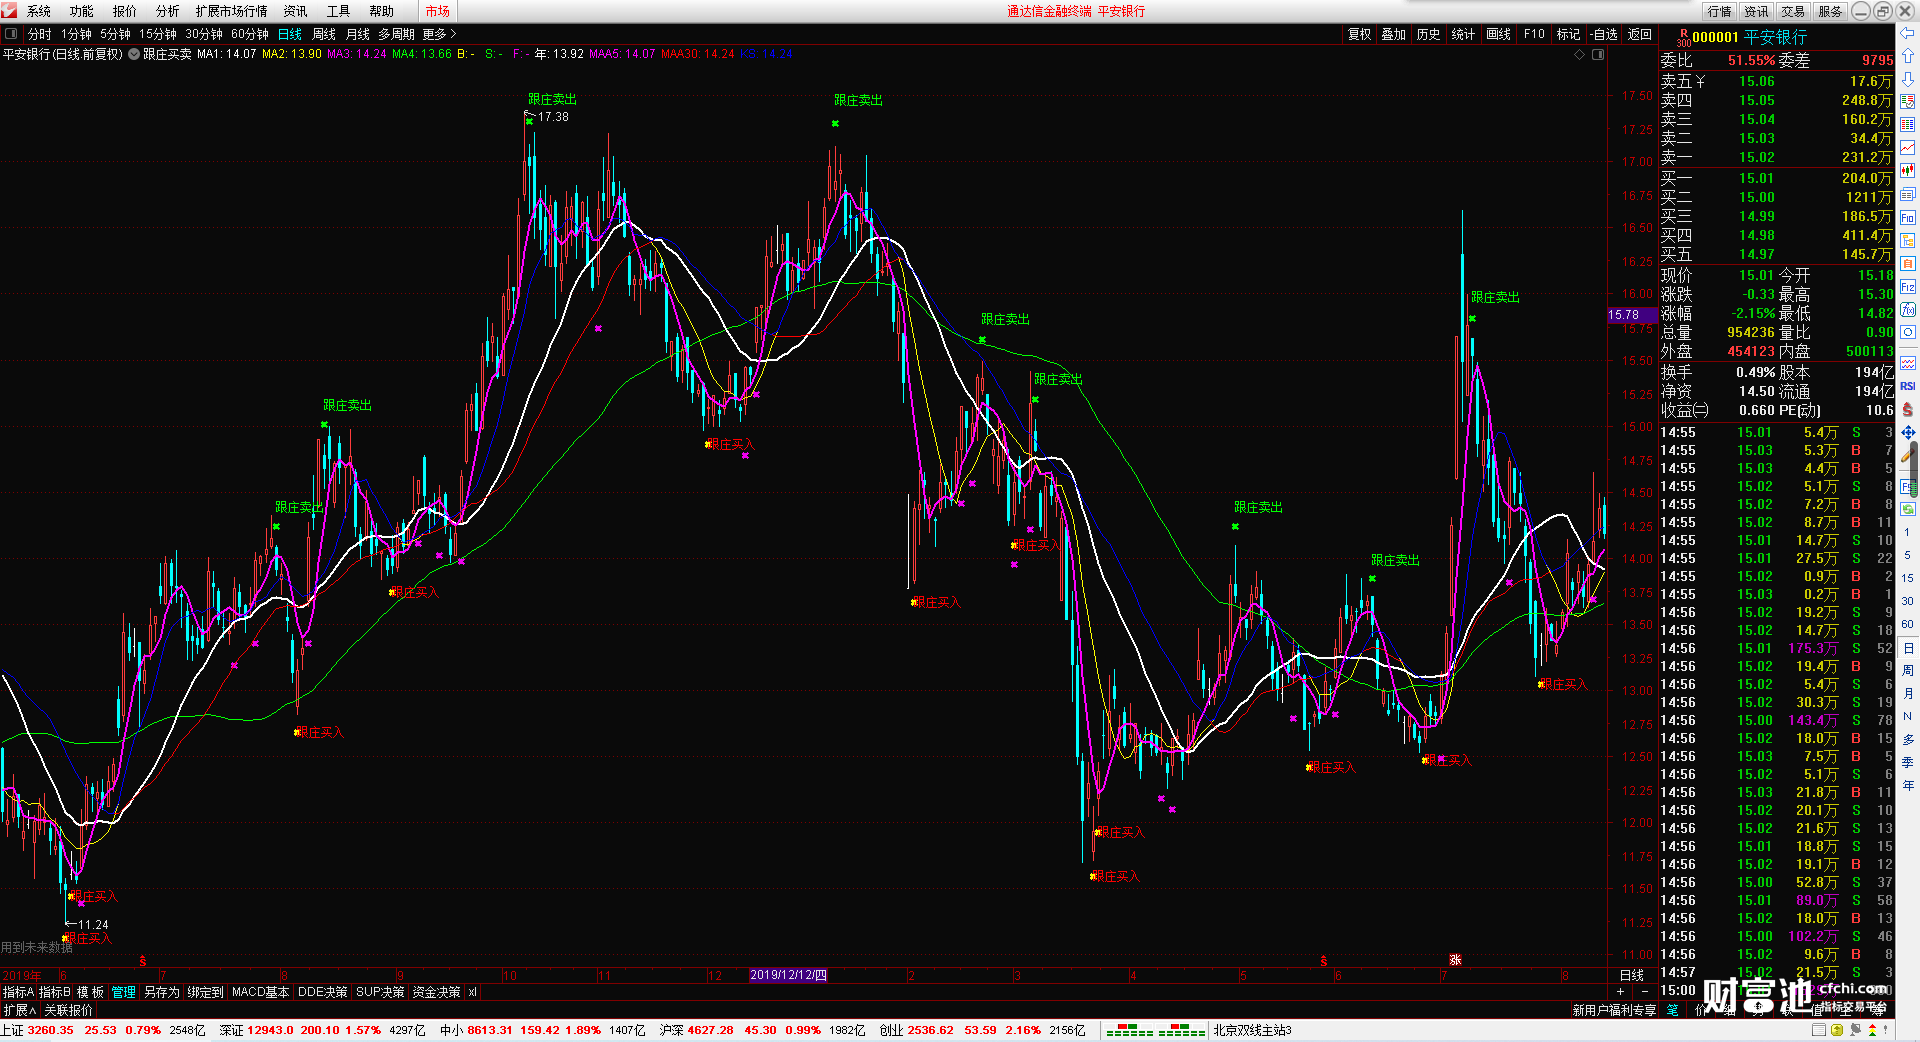Click the zoom-in '+' below 日线

[x=1620, y=992]
